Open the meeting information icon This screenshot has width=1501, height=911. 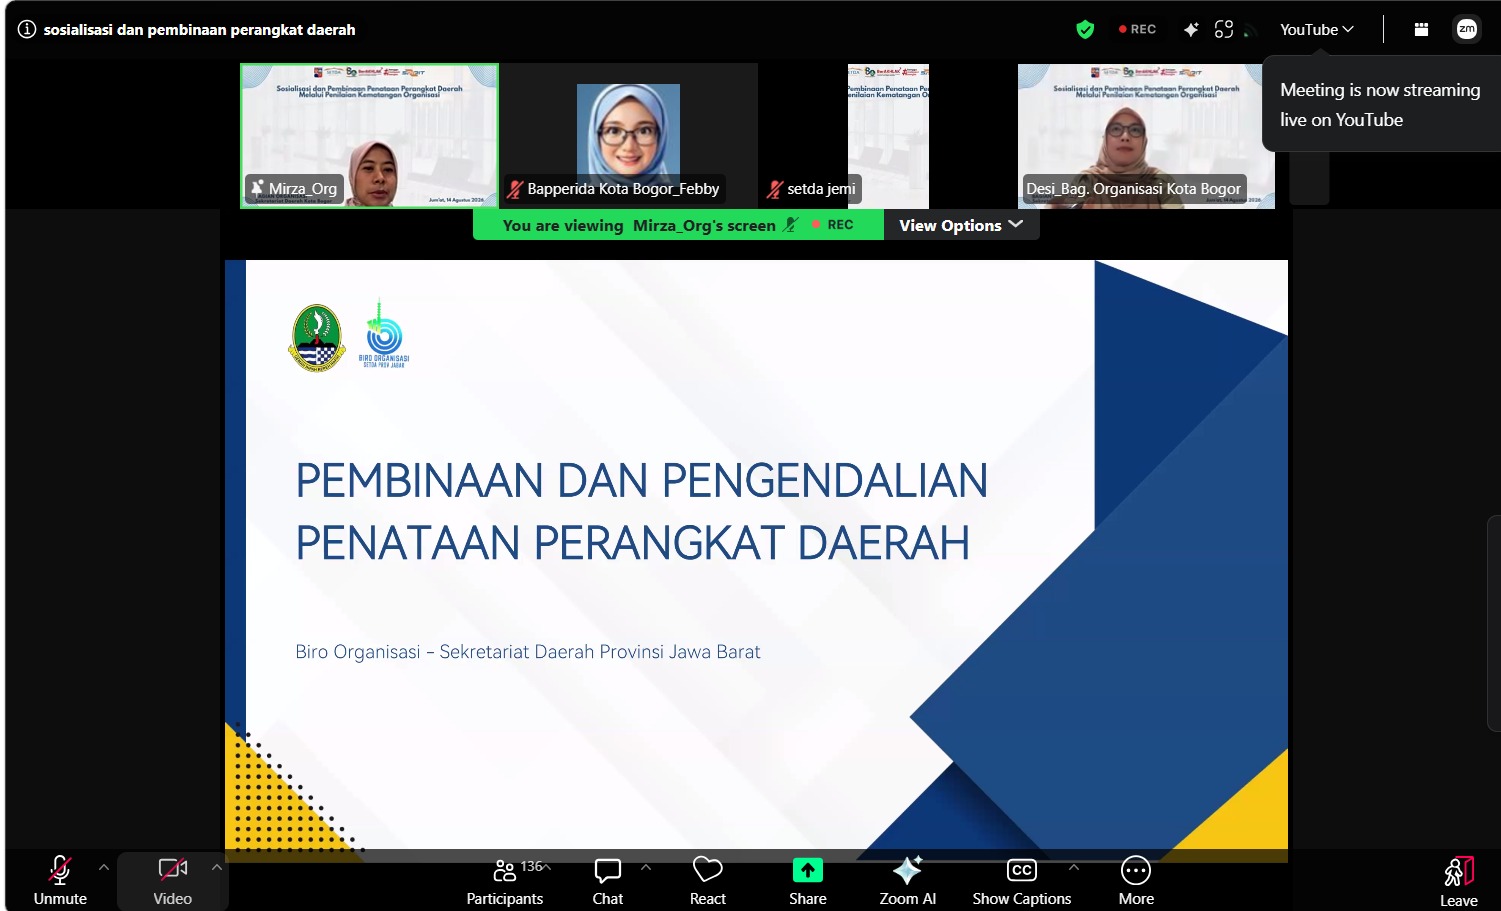coord(27,29)
